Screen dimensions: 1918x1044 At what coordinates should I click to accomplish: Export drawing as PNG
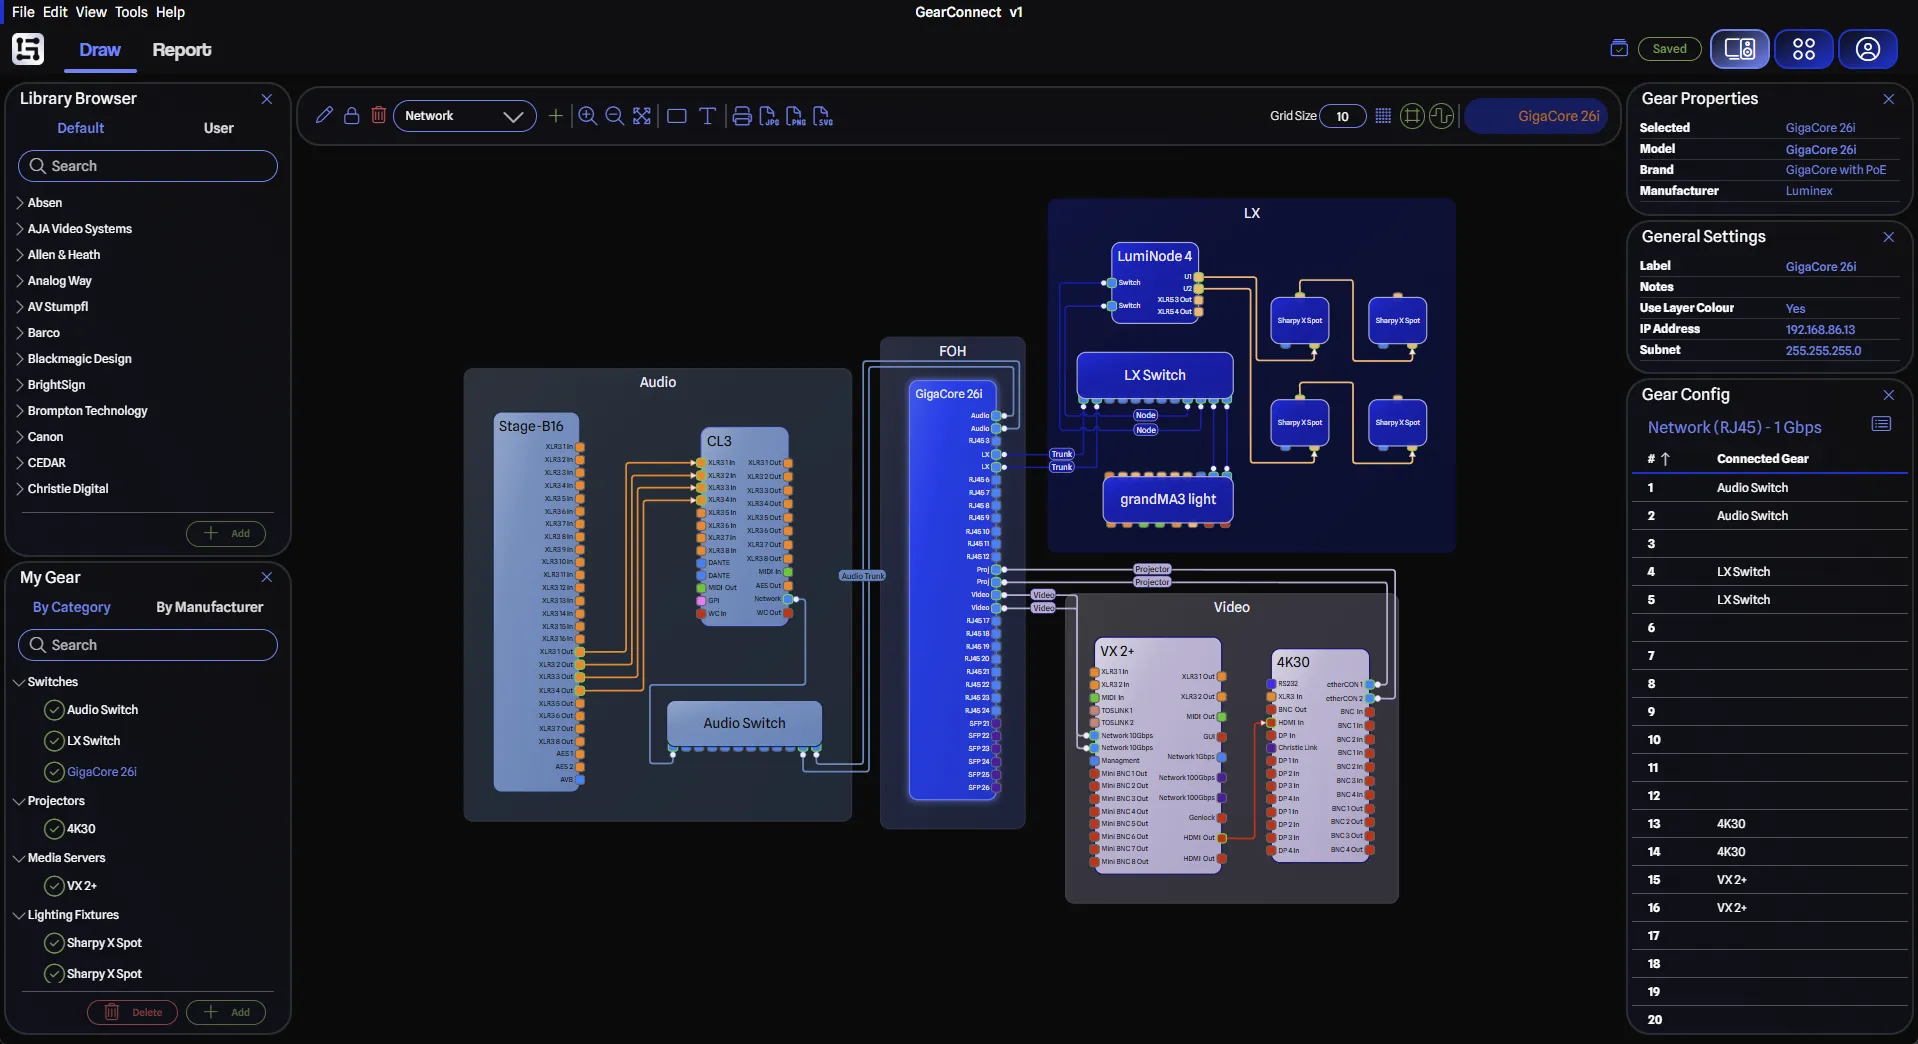[796, 116]
